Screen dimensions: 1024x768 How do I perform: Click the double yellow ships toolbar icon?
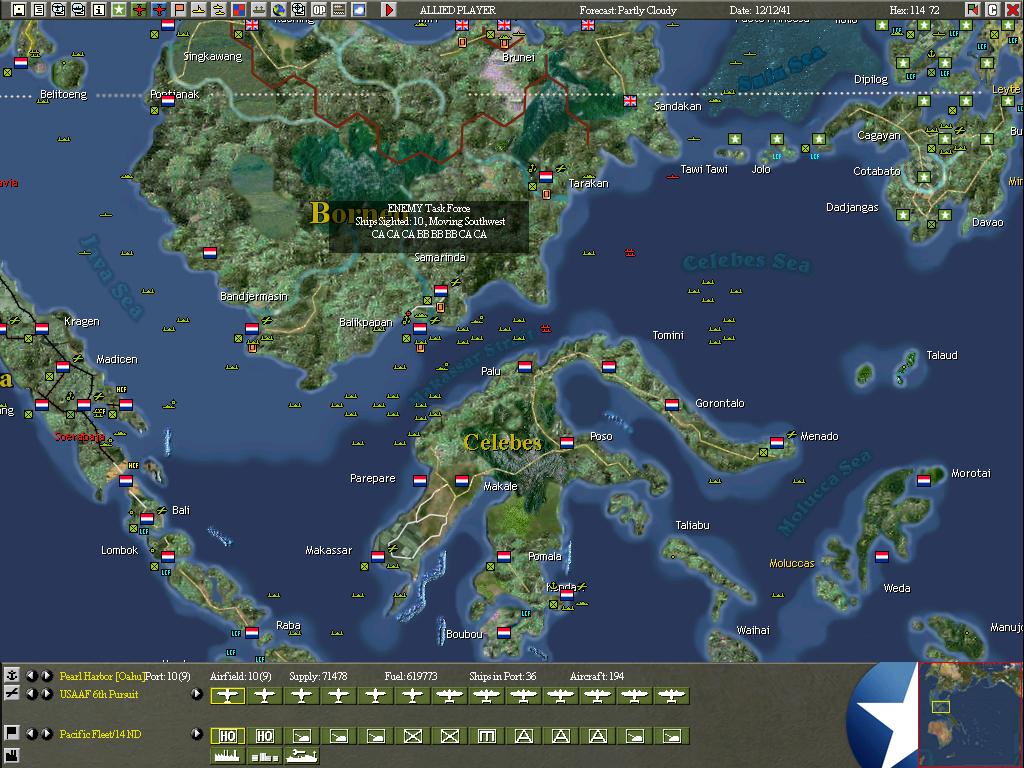219,9
